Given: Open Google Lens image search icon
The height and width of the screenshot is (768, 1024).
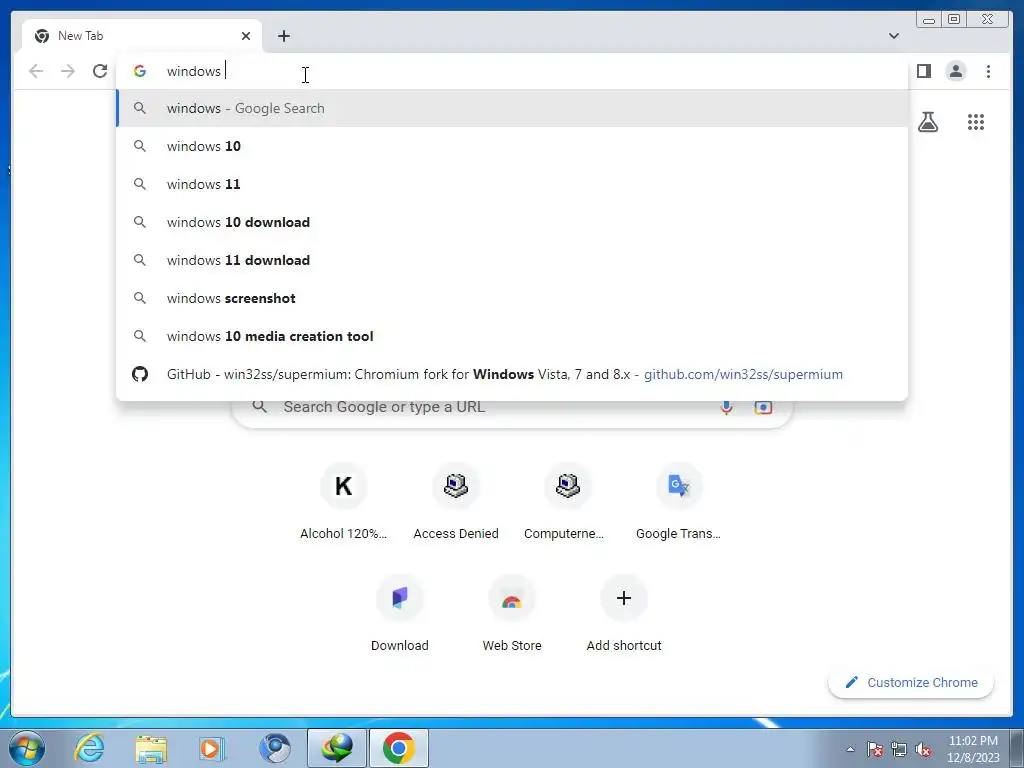Looking at the screenshot, I should tap(763, 407).
